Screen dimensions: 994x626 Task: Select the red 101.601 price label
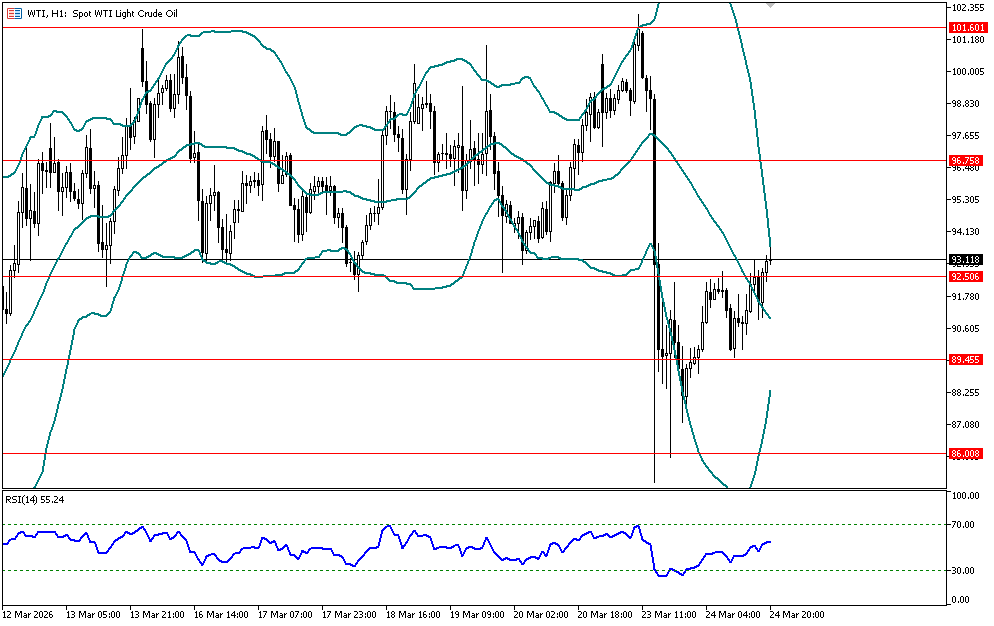click(x=967, y=28)
